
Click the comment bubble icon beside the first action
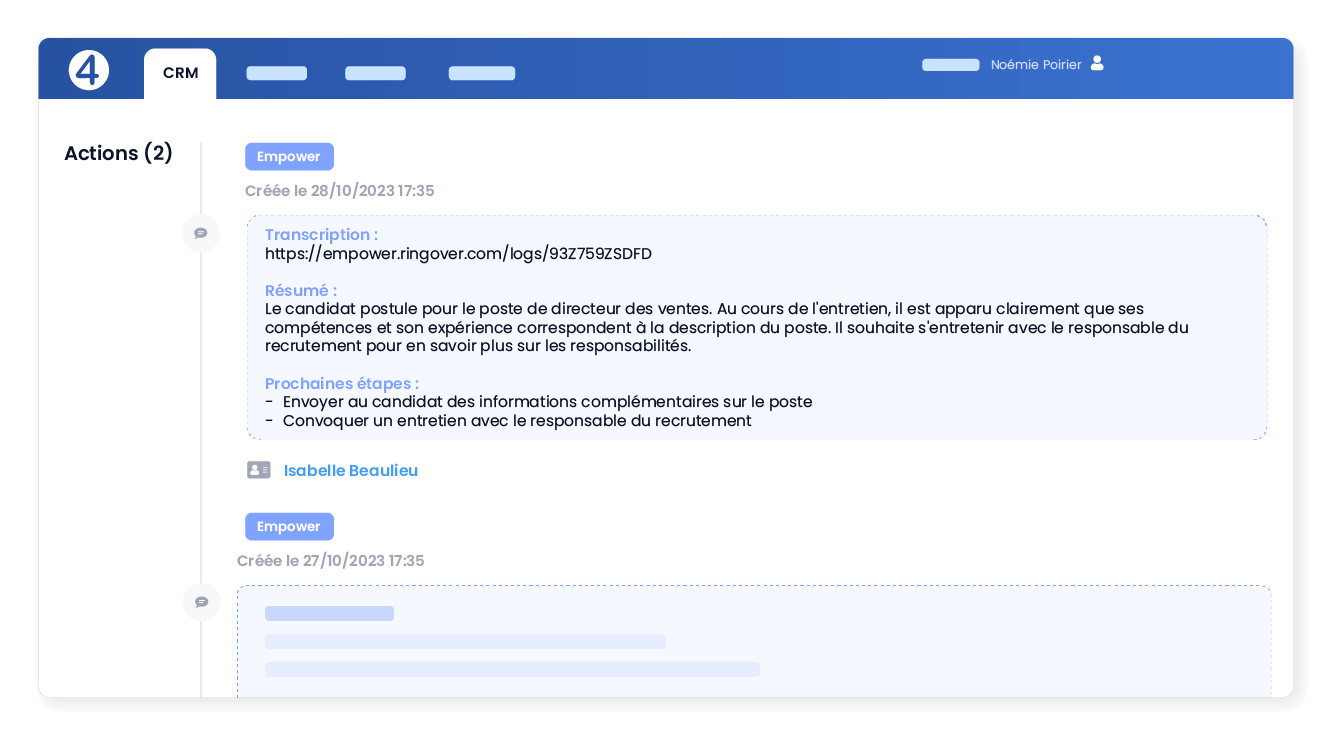[x=201, y=232]
